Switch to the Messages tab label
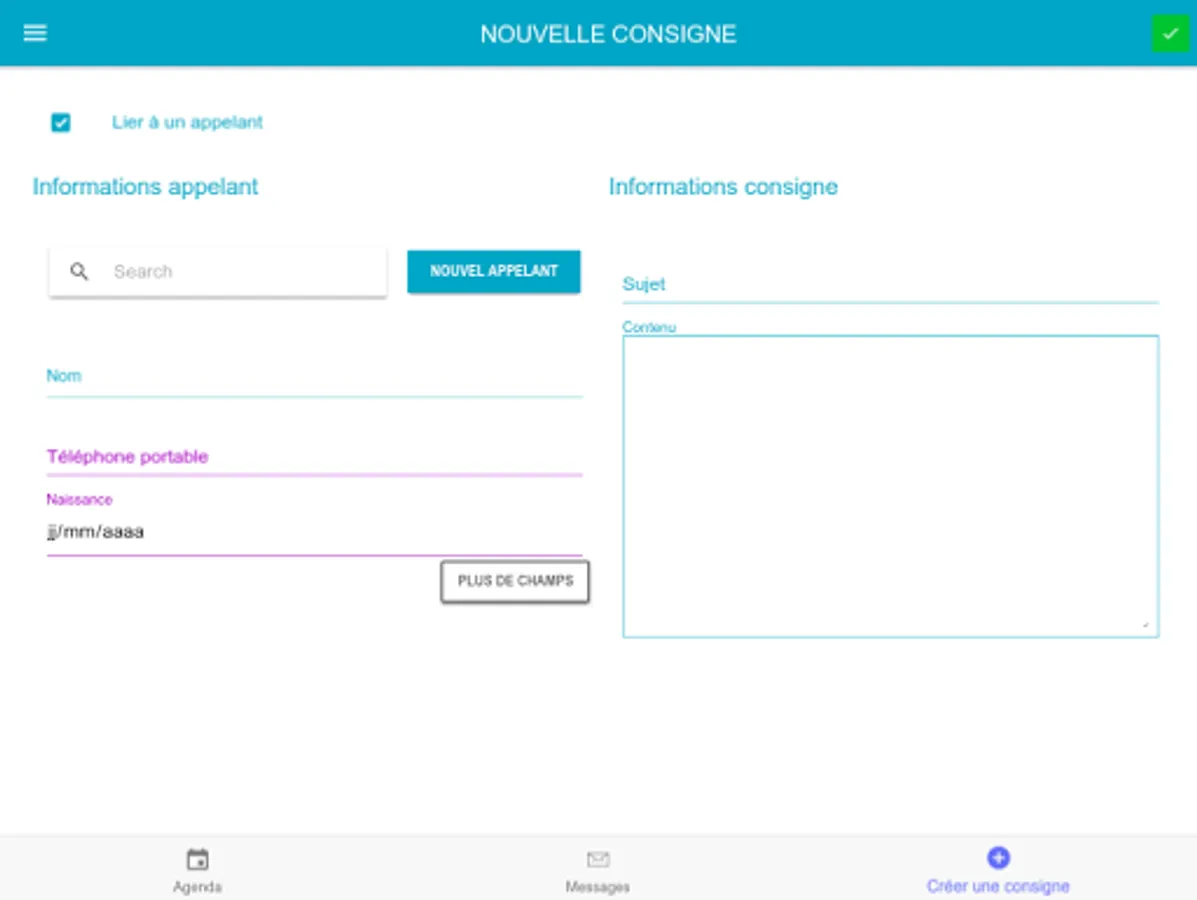This screenshot has height=900, width=1197. [x=598, y=886]
